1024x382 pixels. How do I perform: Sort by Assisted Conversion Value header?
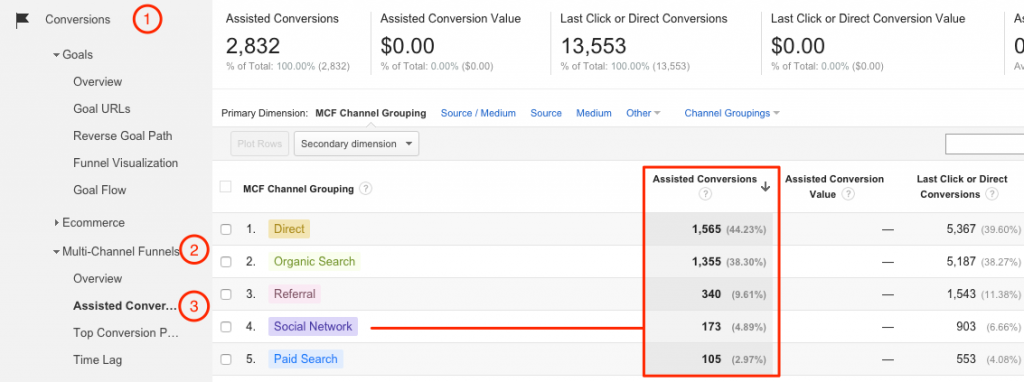(834, 186)
